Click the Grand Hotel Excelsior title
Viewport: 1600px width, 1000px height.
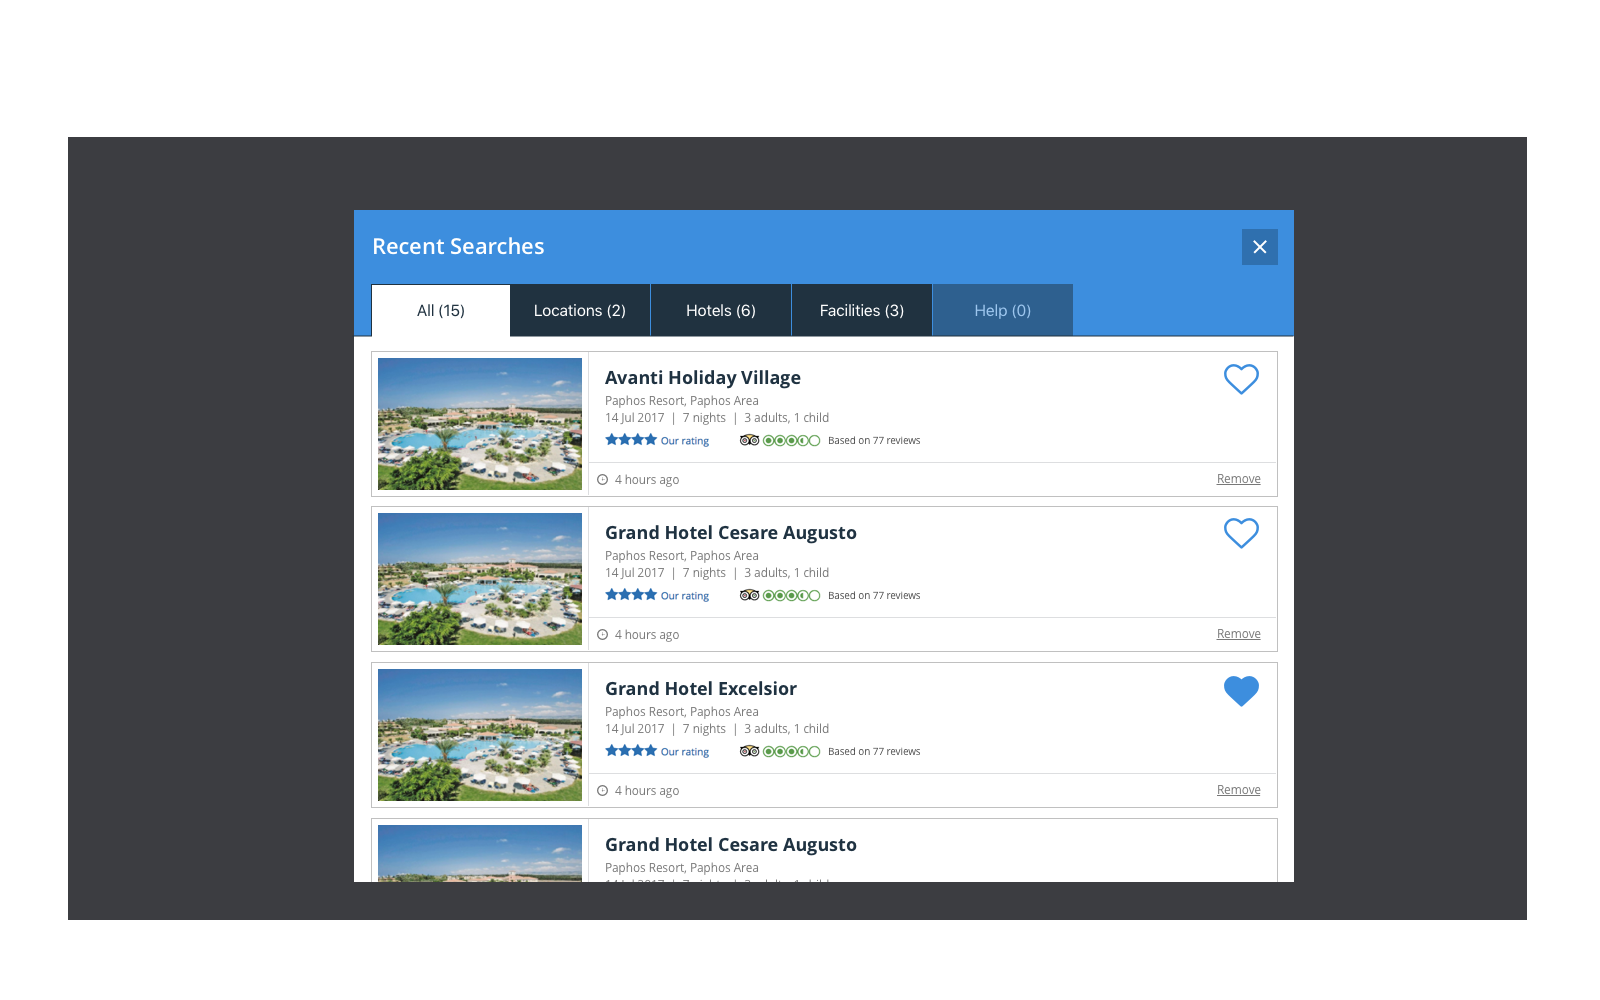tap(700, 689)
